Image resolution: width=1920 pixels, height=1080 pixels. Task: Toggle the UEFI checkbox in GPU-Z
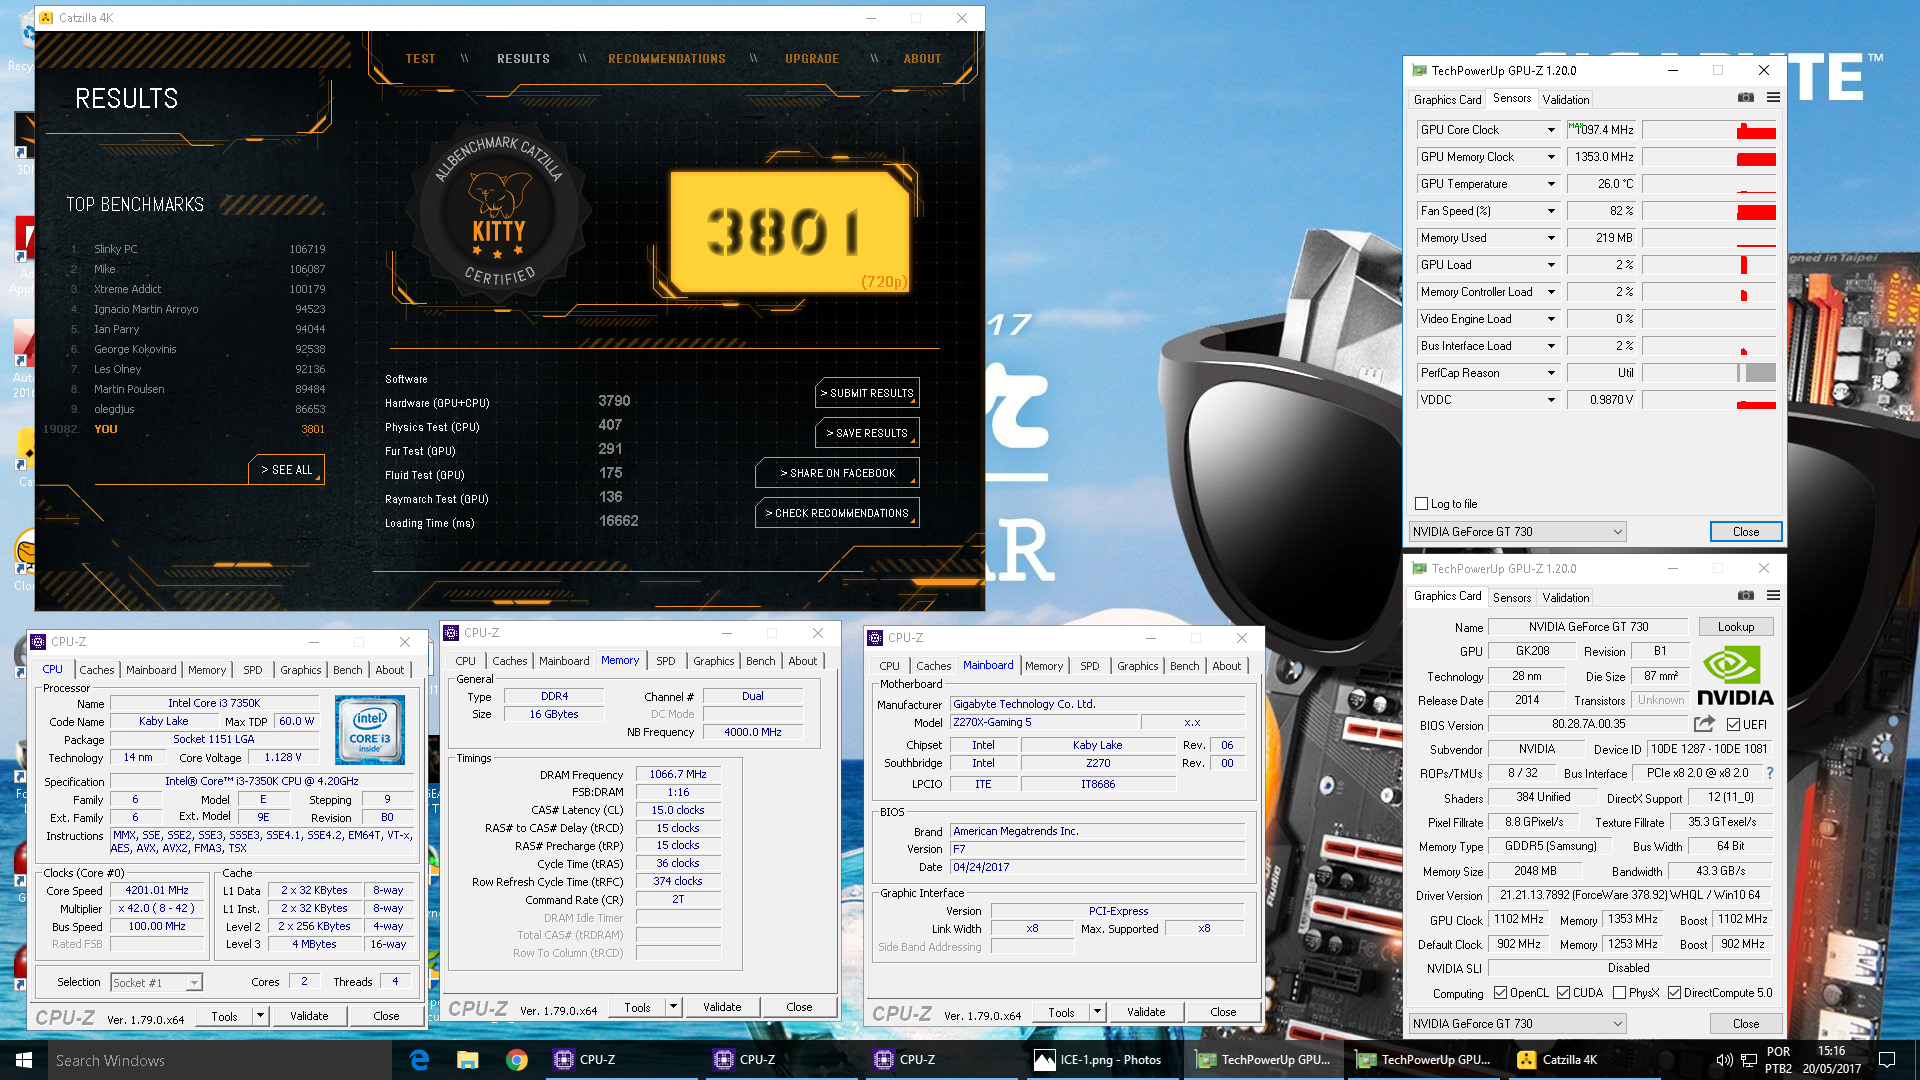1734,725
